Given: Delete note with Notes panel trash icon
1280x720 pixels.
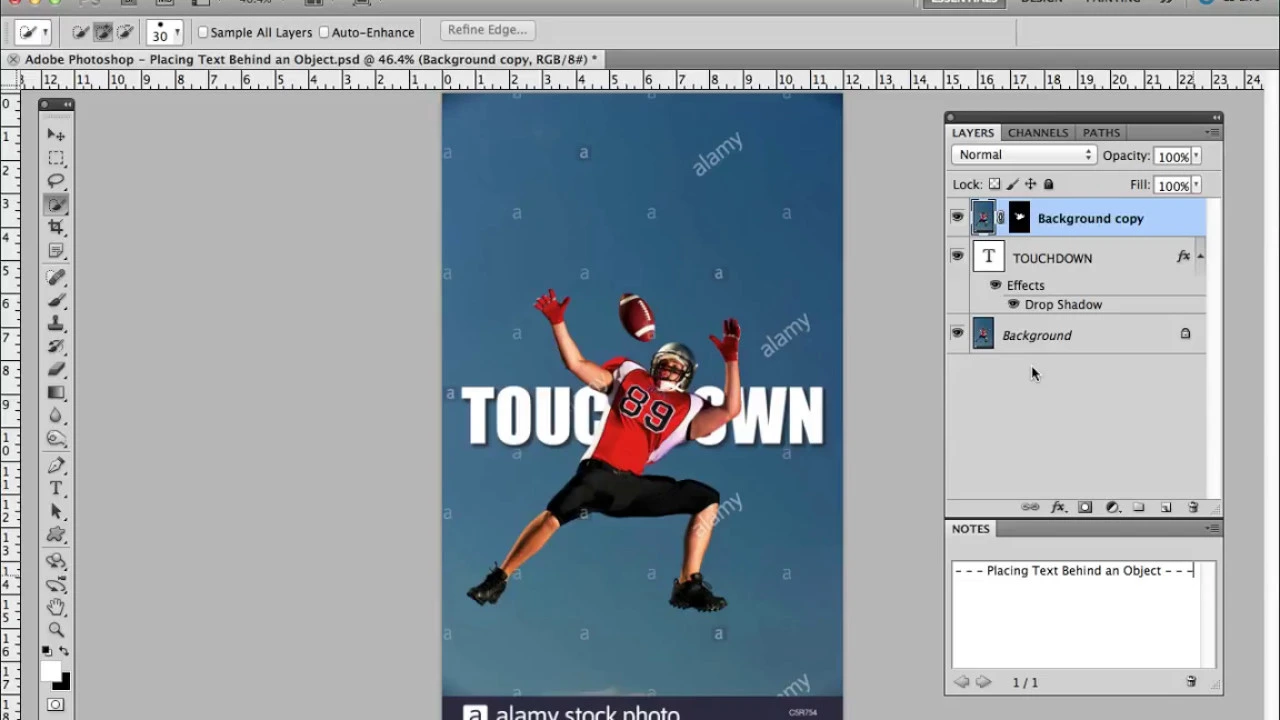Looking at the screenshot, I should click(1191, 682).
